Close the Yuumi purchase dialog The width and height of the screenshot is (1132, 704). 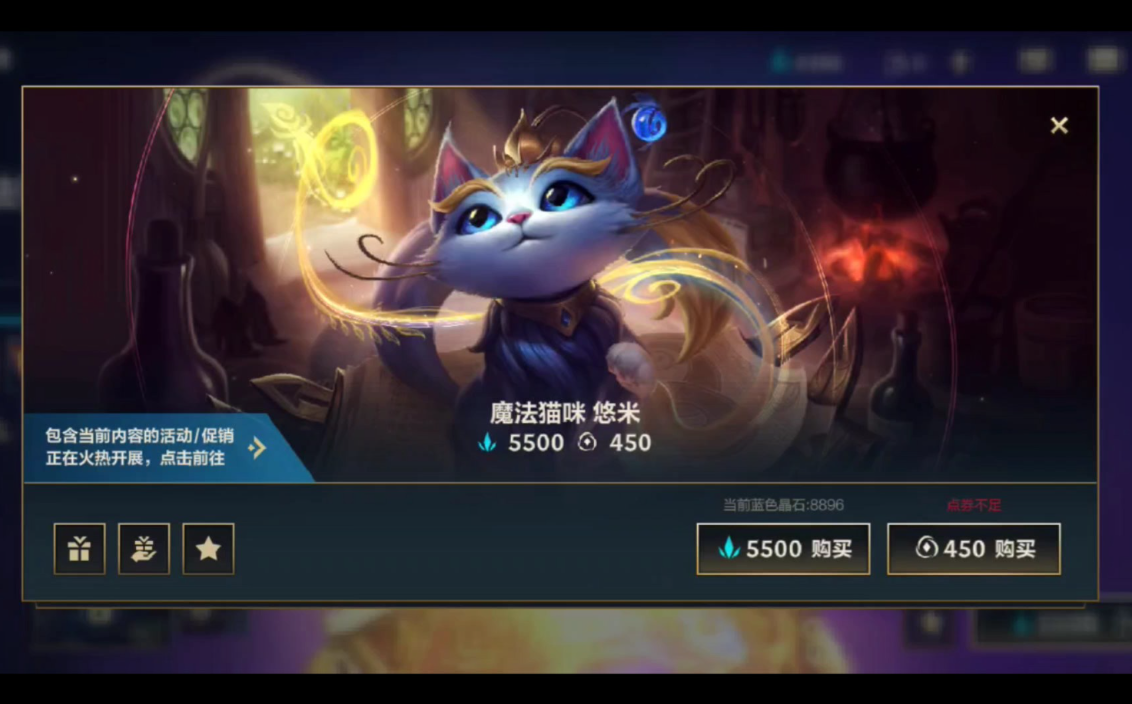tap(1059, 126)
